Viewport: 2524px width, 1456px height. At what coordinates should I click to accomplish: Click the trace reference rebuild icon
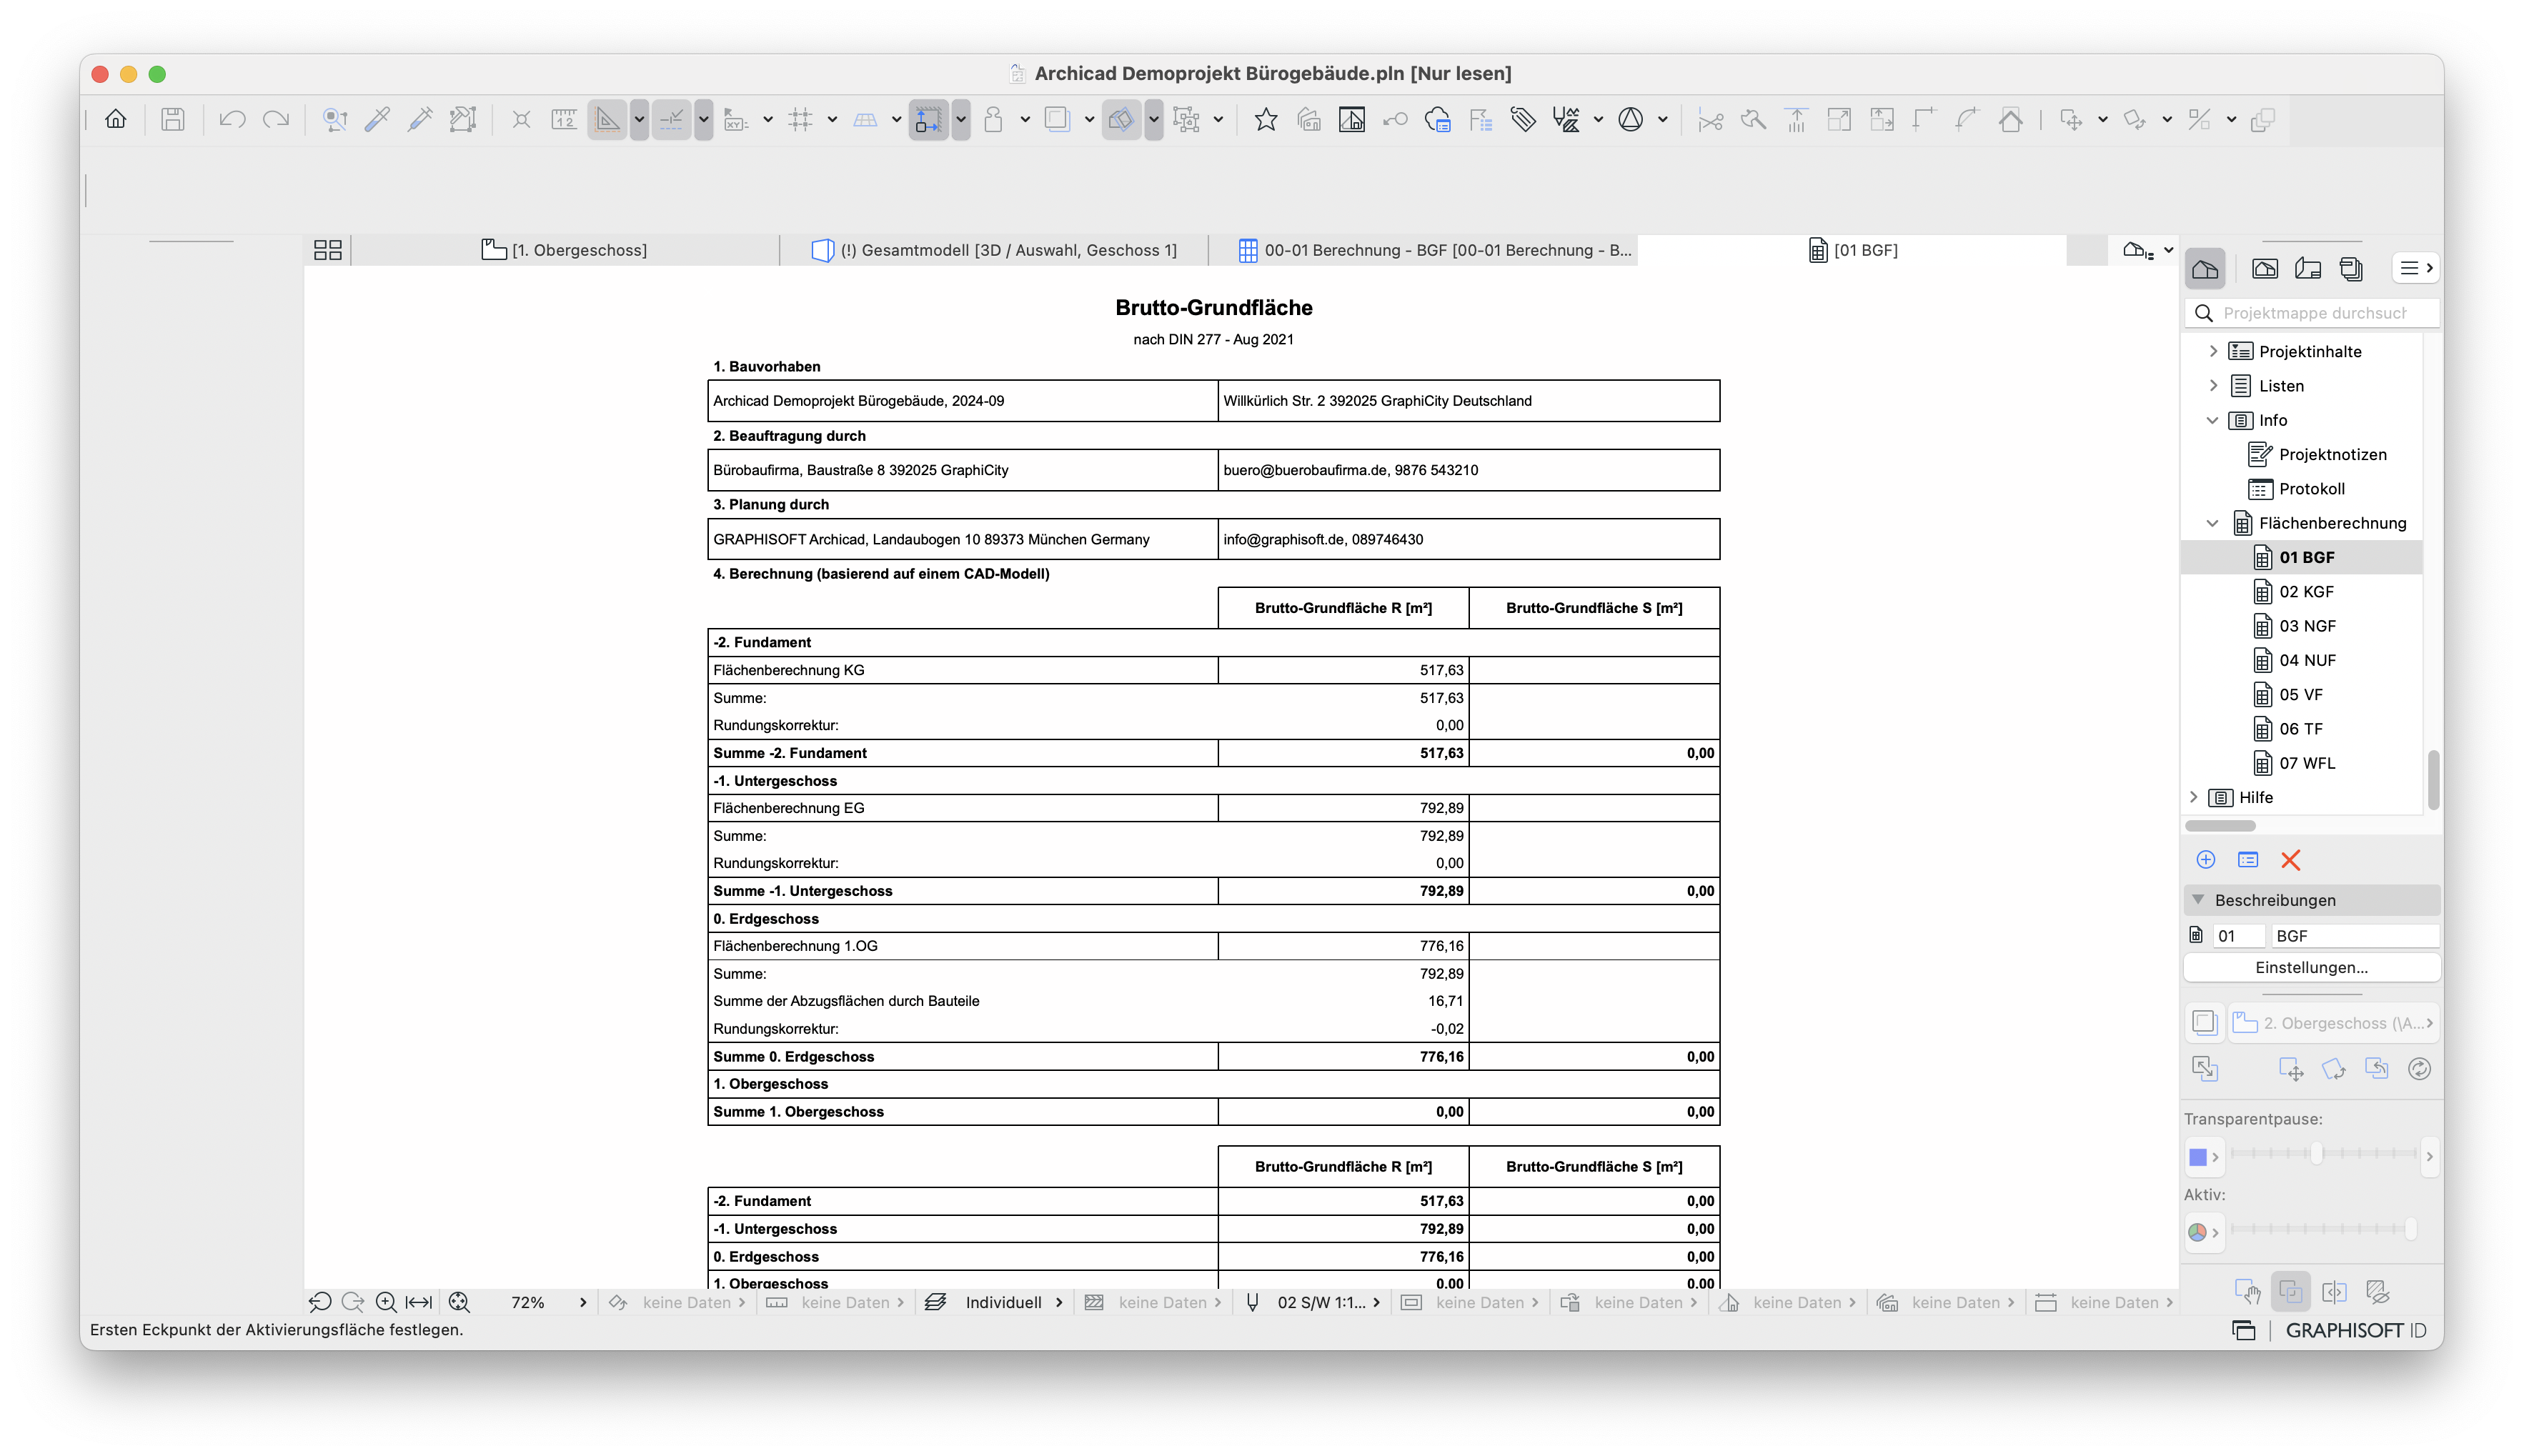coord(2419,1069)
